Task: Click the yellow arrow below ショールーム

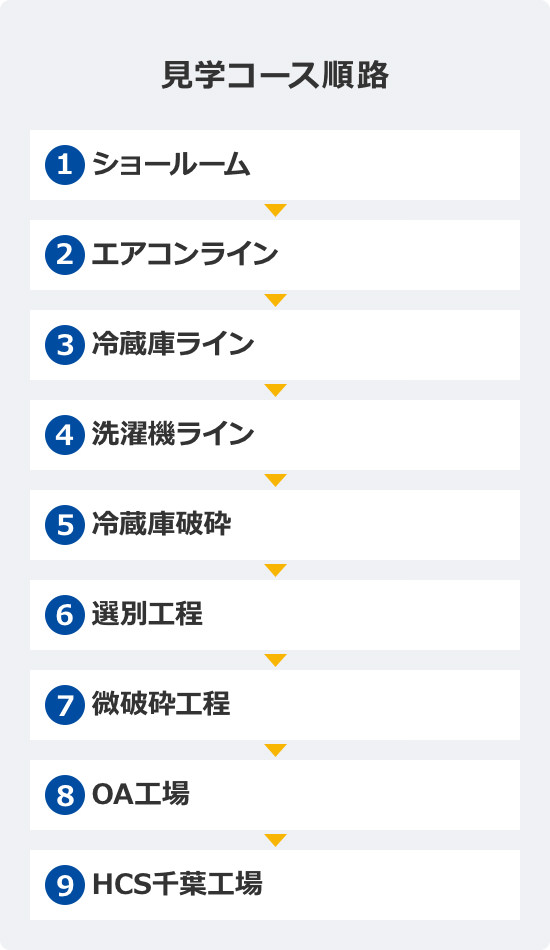Action: [275, 210]
